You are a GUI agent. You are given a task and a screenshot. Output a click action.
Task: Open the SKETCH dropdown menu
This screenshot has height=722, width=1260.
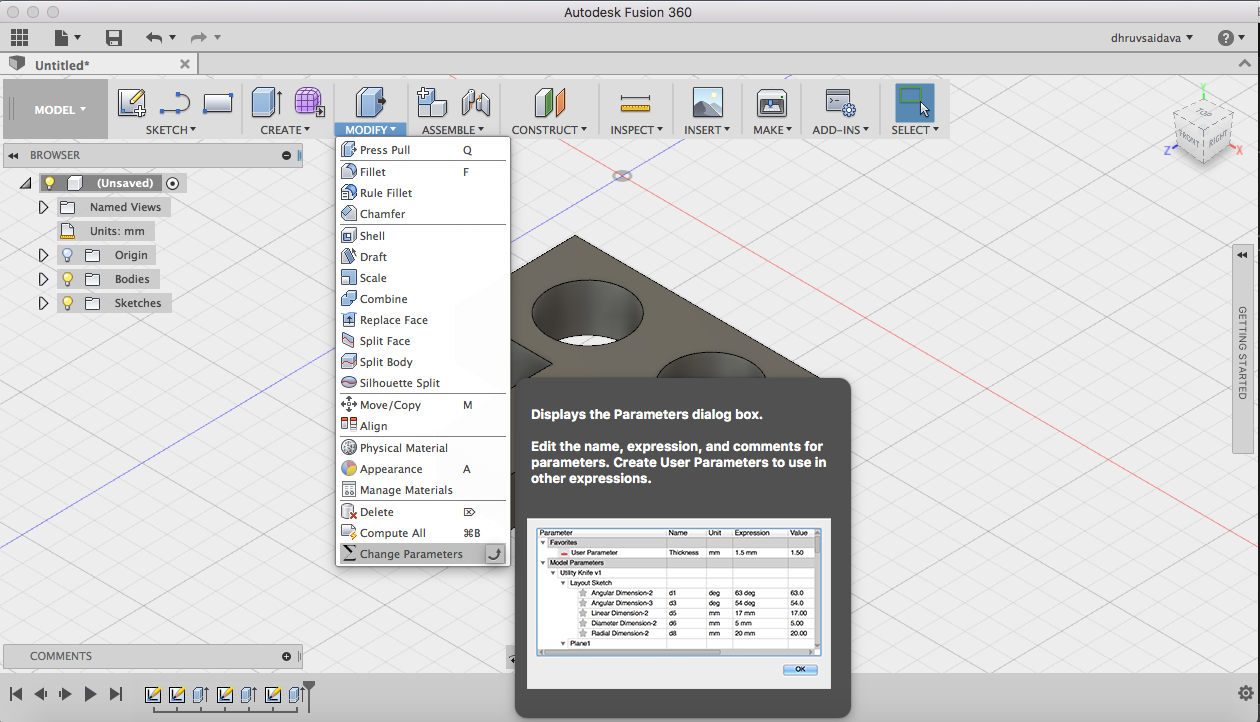tap(171, 130)
